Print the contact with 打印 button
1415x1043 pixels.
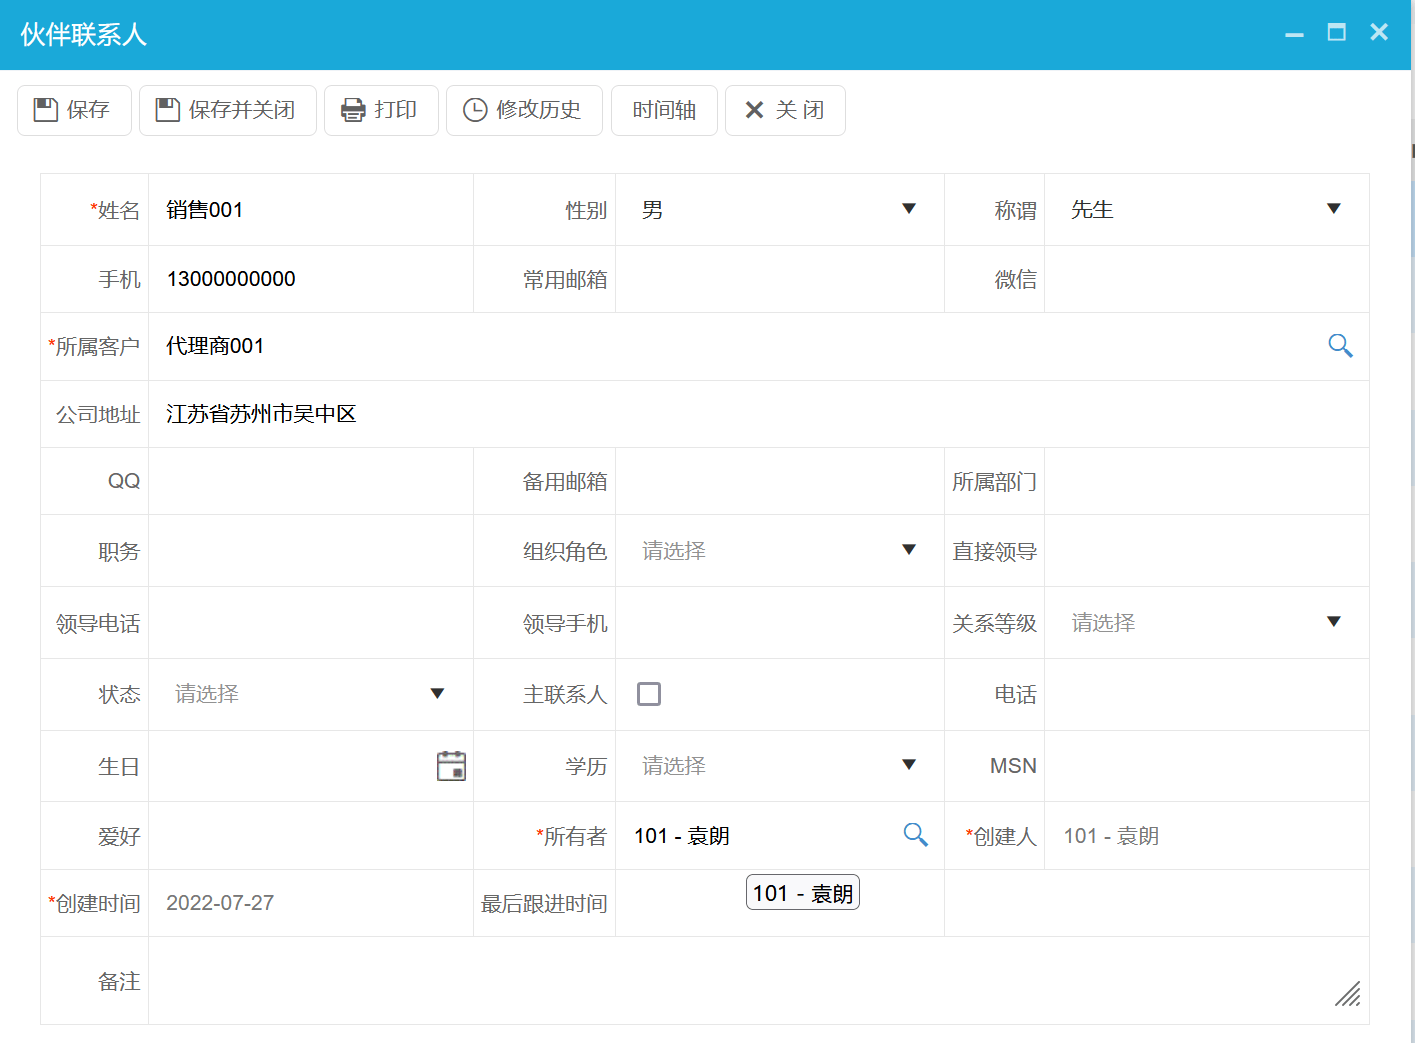point(380,110)
